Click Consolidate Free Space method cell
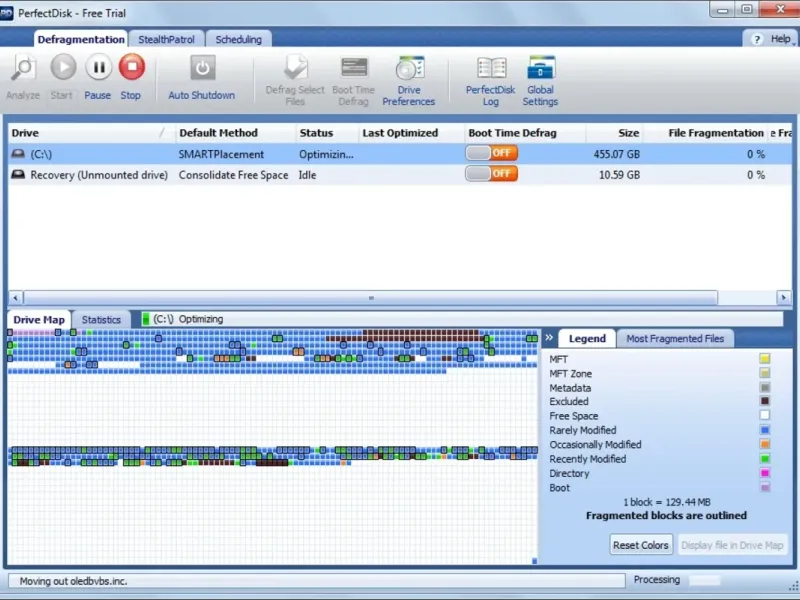 tap(233, 175)
